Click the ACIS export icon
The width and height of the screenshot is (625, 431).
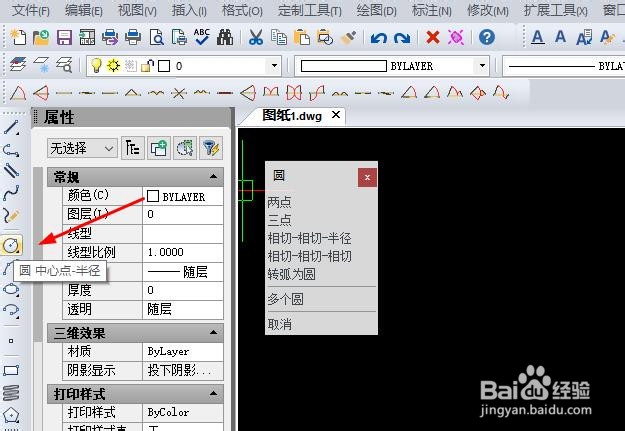pyautogui.click(x=87, y=37)
